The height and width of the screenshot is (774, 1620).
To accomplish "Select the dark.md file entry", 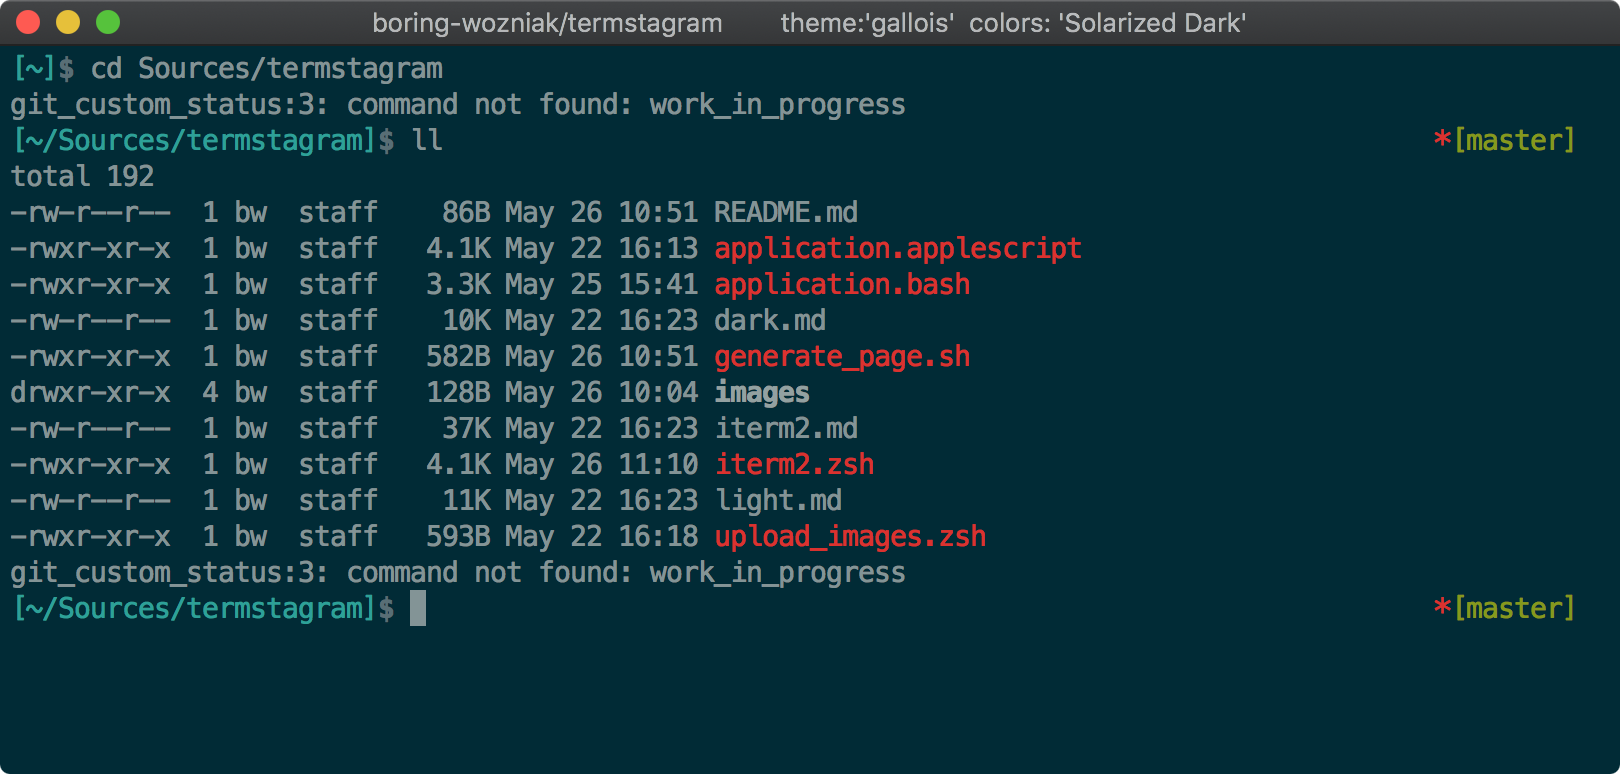I will click(769, 320).
